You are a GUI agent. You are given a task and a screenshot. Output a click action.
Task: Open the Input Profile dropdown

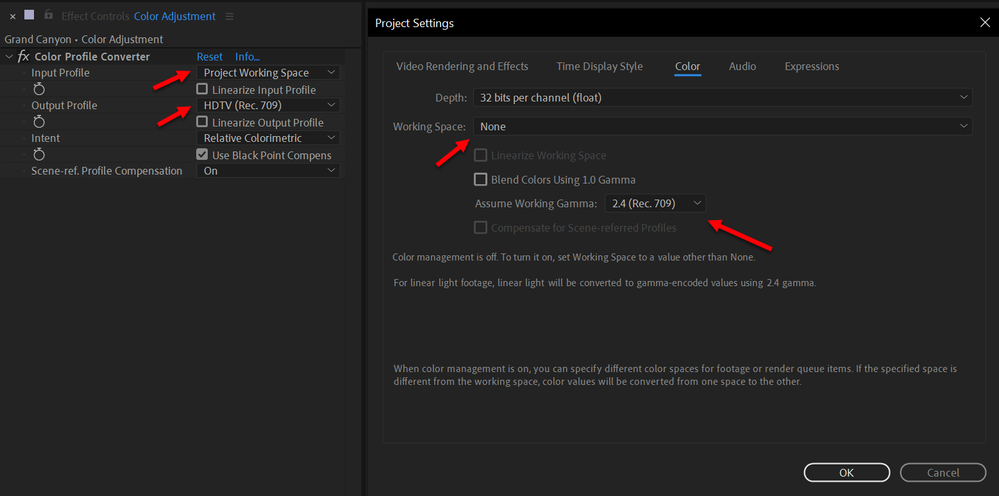tap(269, 73)
